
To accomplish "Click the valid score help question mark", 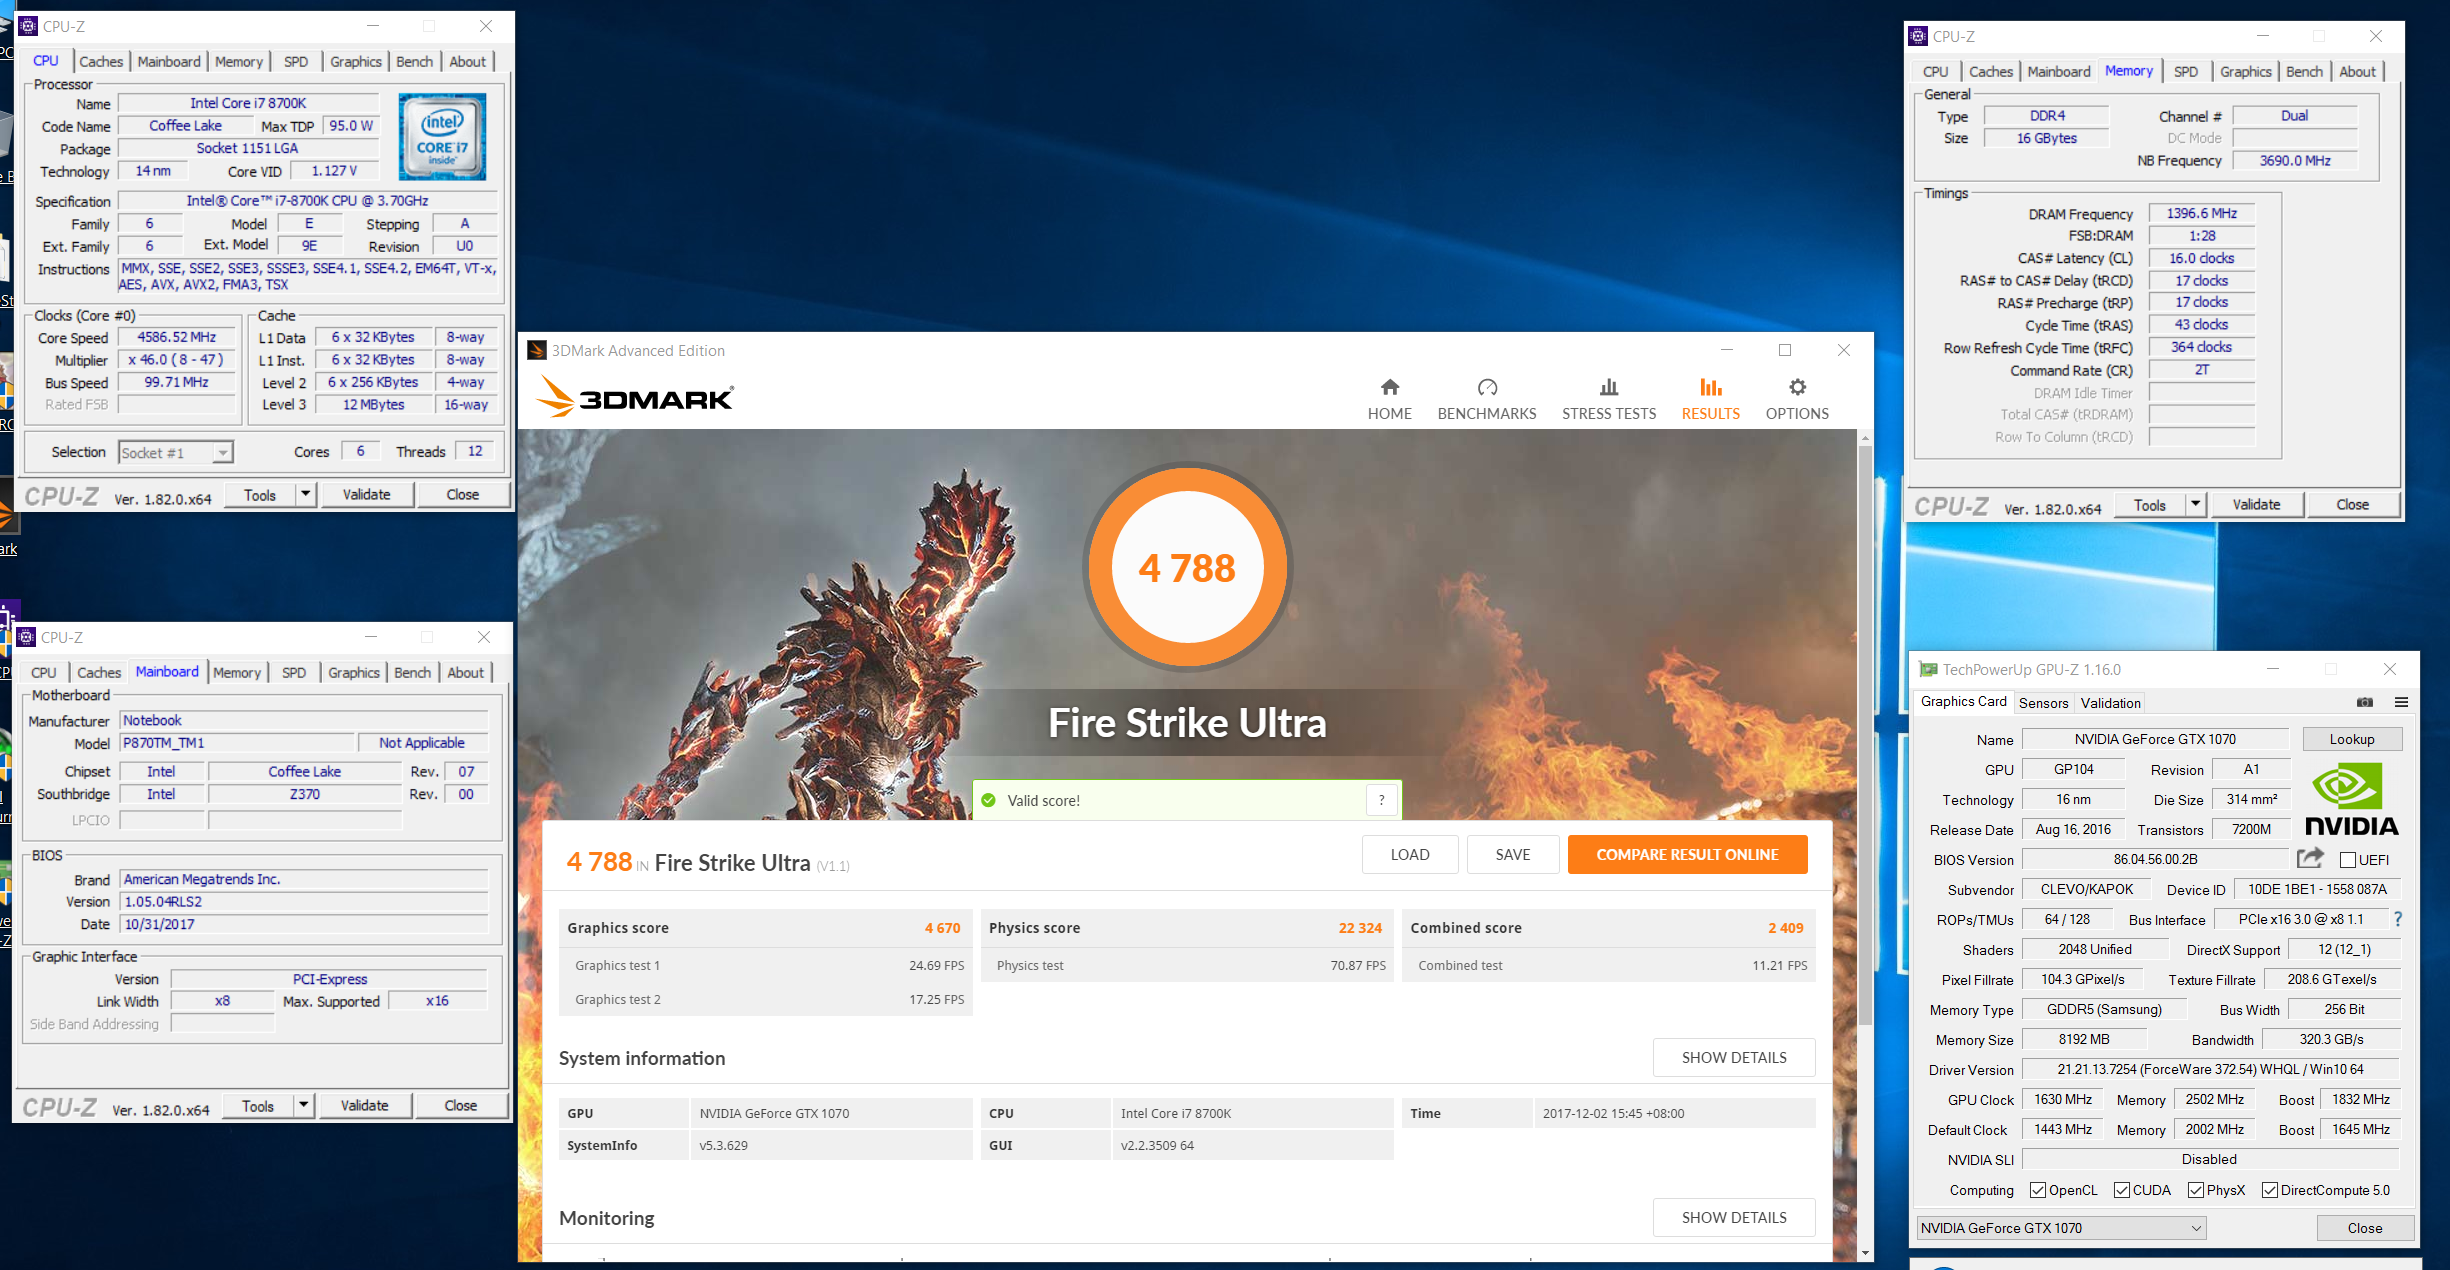I will click(1381, 800).
